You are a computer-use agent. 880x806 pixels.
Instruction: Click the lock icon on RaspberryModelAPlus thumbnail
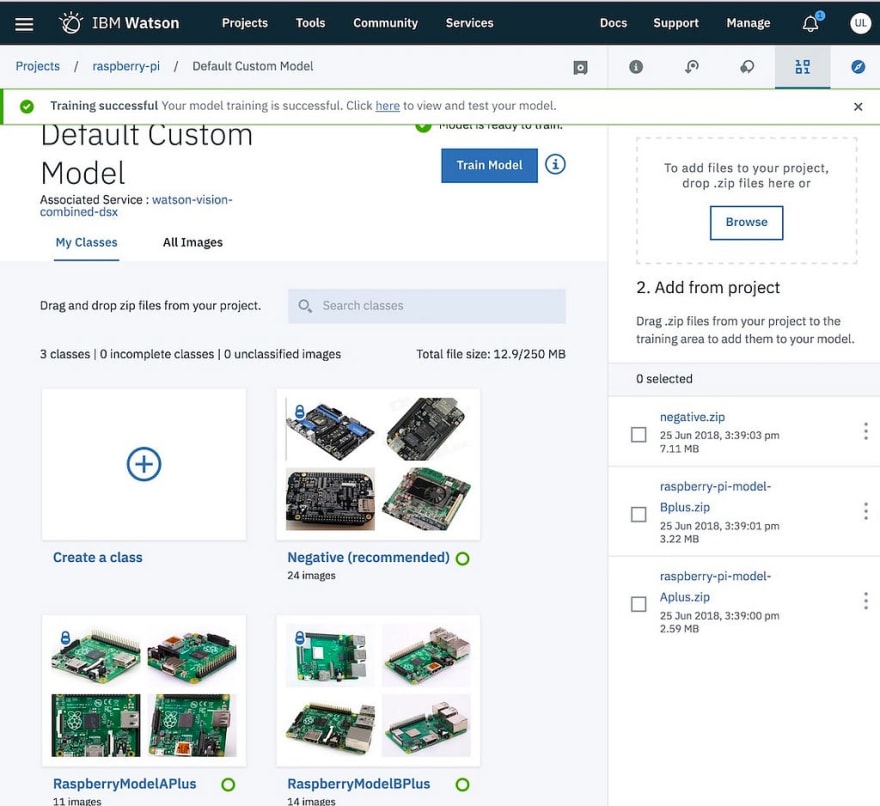click(65, 638)
